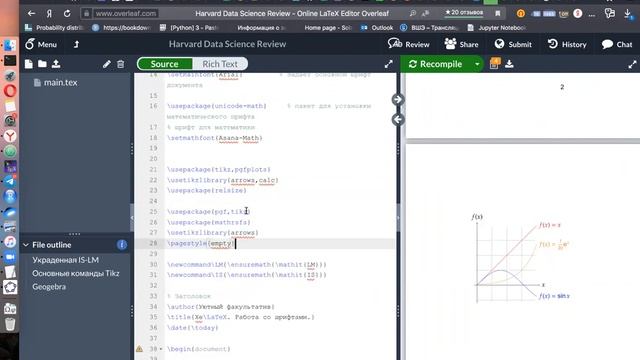Open the [Python] 3 bookmark
This screenshot has height=360, width=640.
coord(189,28)
